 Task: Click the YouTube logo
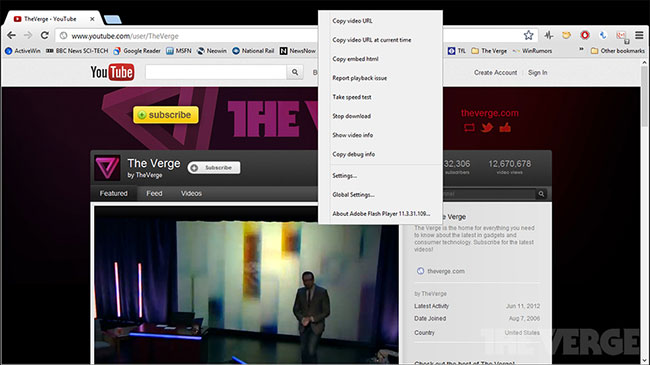(112, 72)
